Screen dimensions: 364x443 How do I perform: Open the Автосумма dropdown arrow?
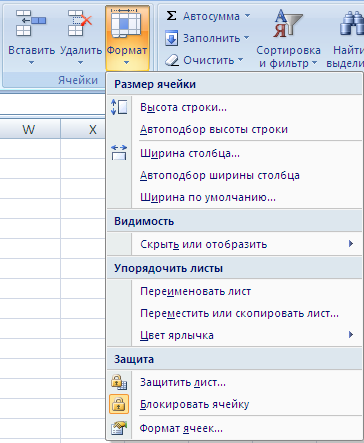pyautogui.click(x=247, y=16)
